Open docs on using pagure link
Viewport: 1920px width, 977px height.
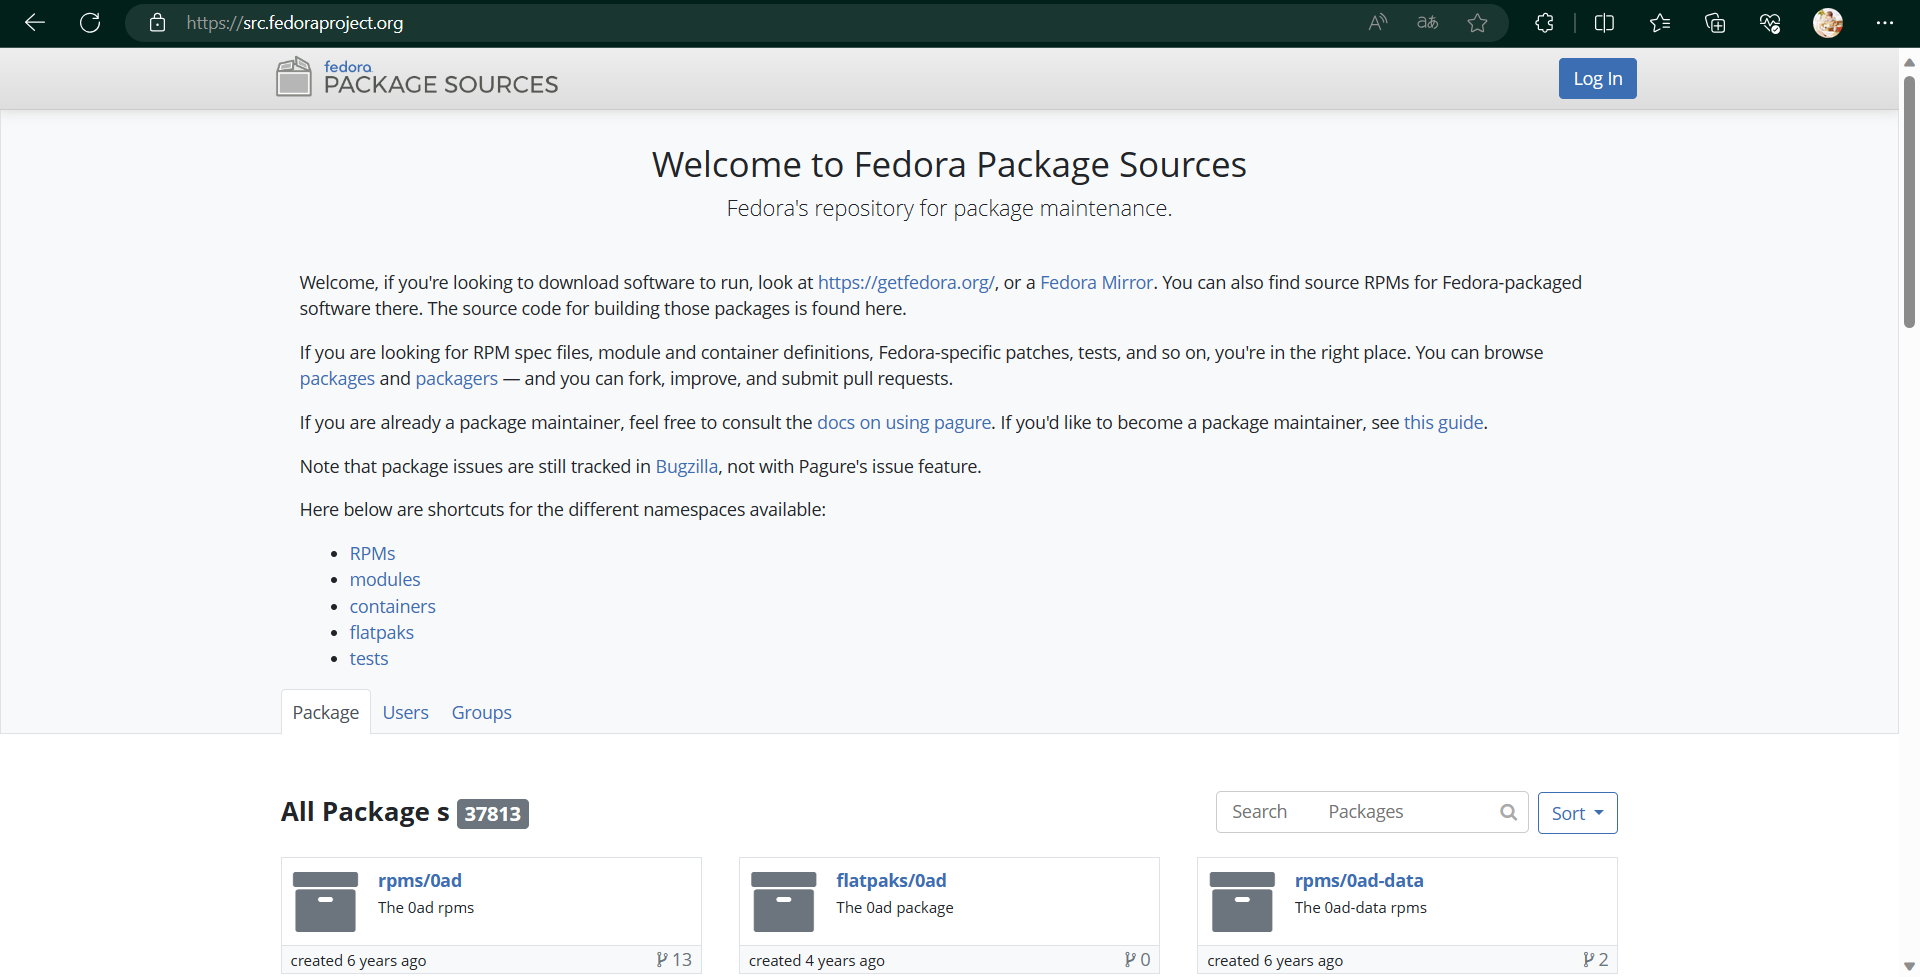[904, 423]
